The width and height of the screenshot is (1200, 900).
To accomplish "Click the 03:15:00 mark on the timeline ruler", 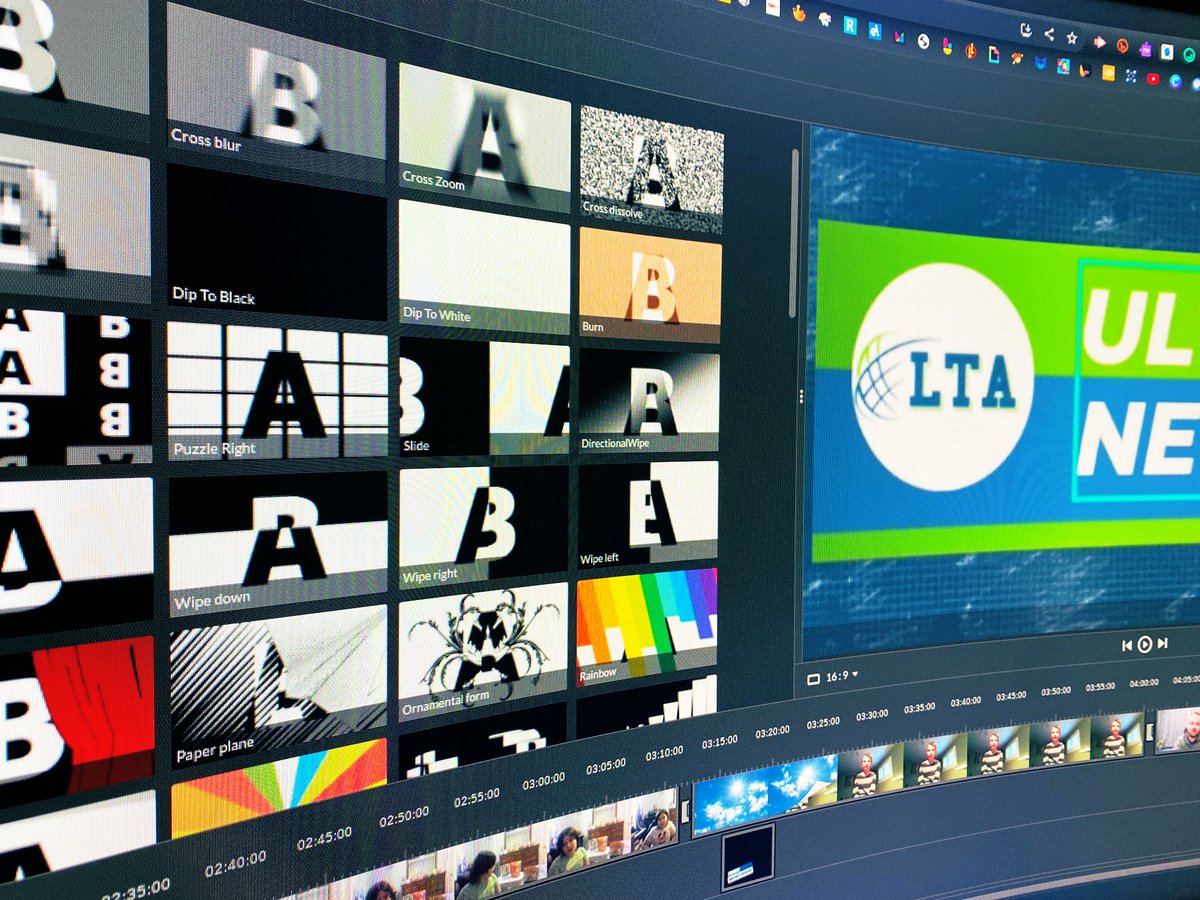I will [719, 740].
